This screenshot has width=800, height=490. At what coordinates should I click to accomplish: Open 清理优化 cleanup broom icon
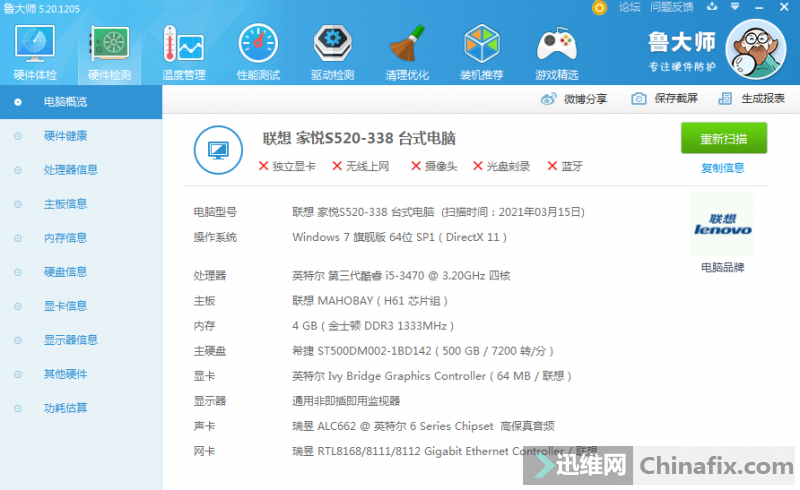coord(407,53)
